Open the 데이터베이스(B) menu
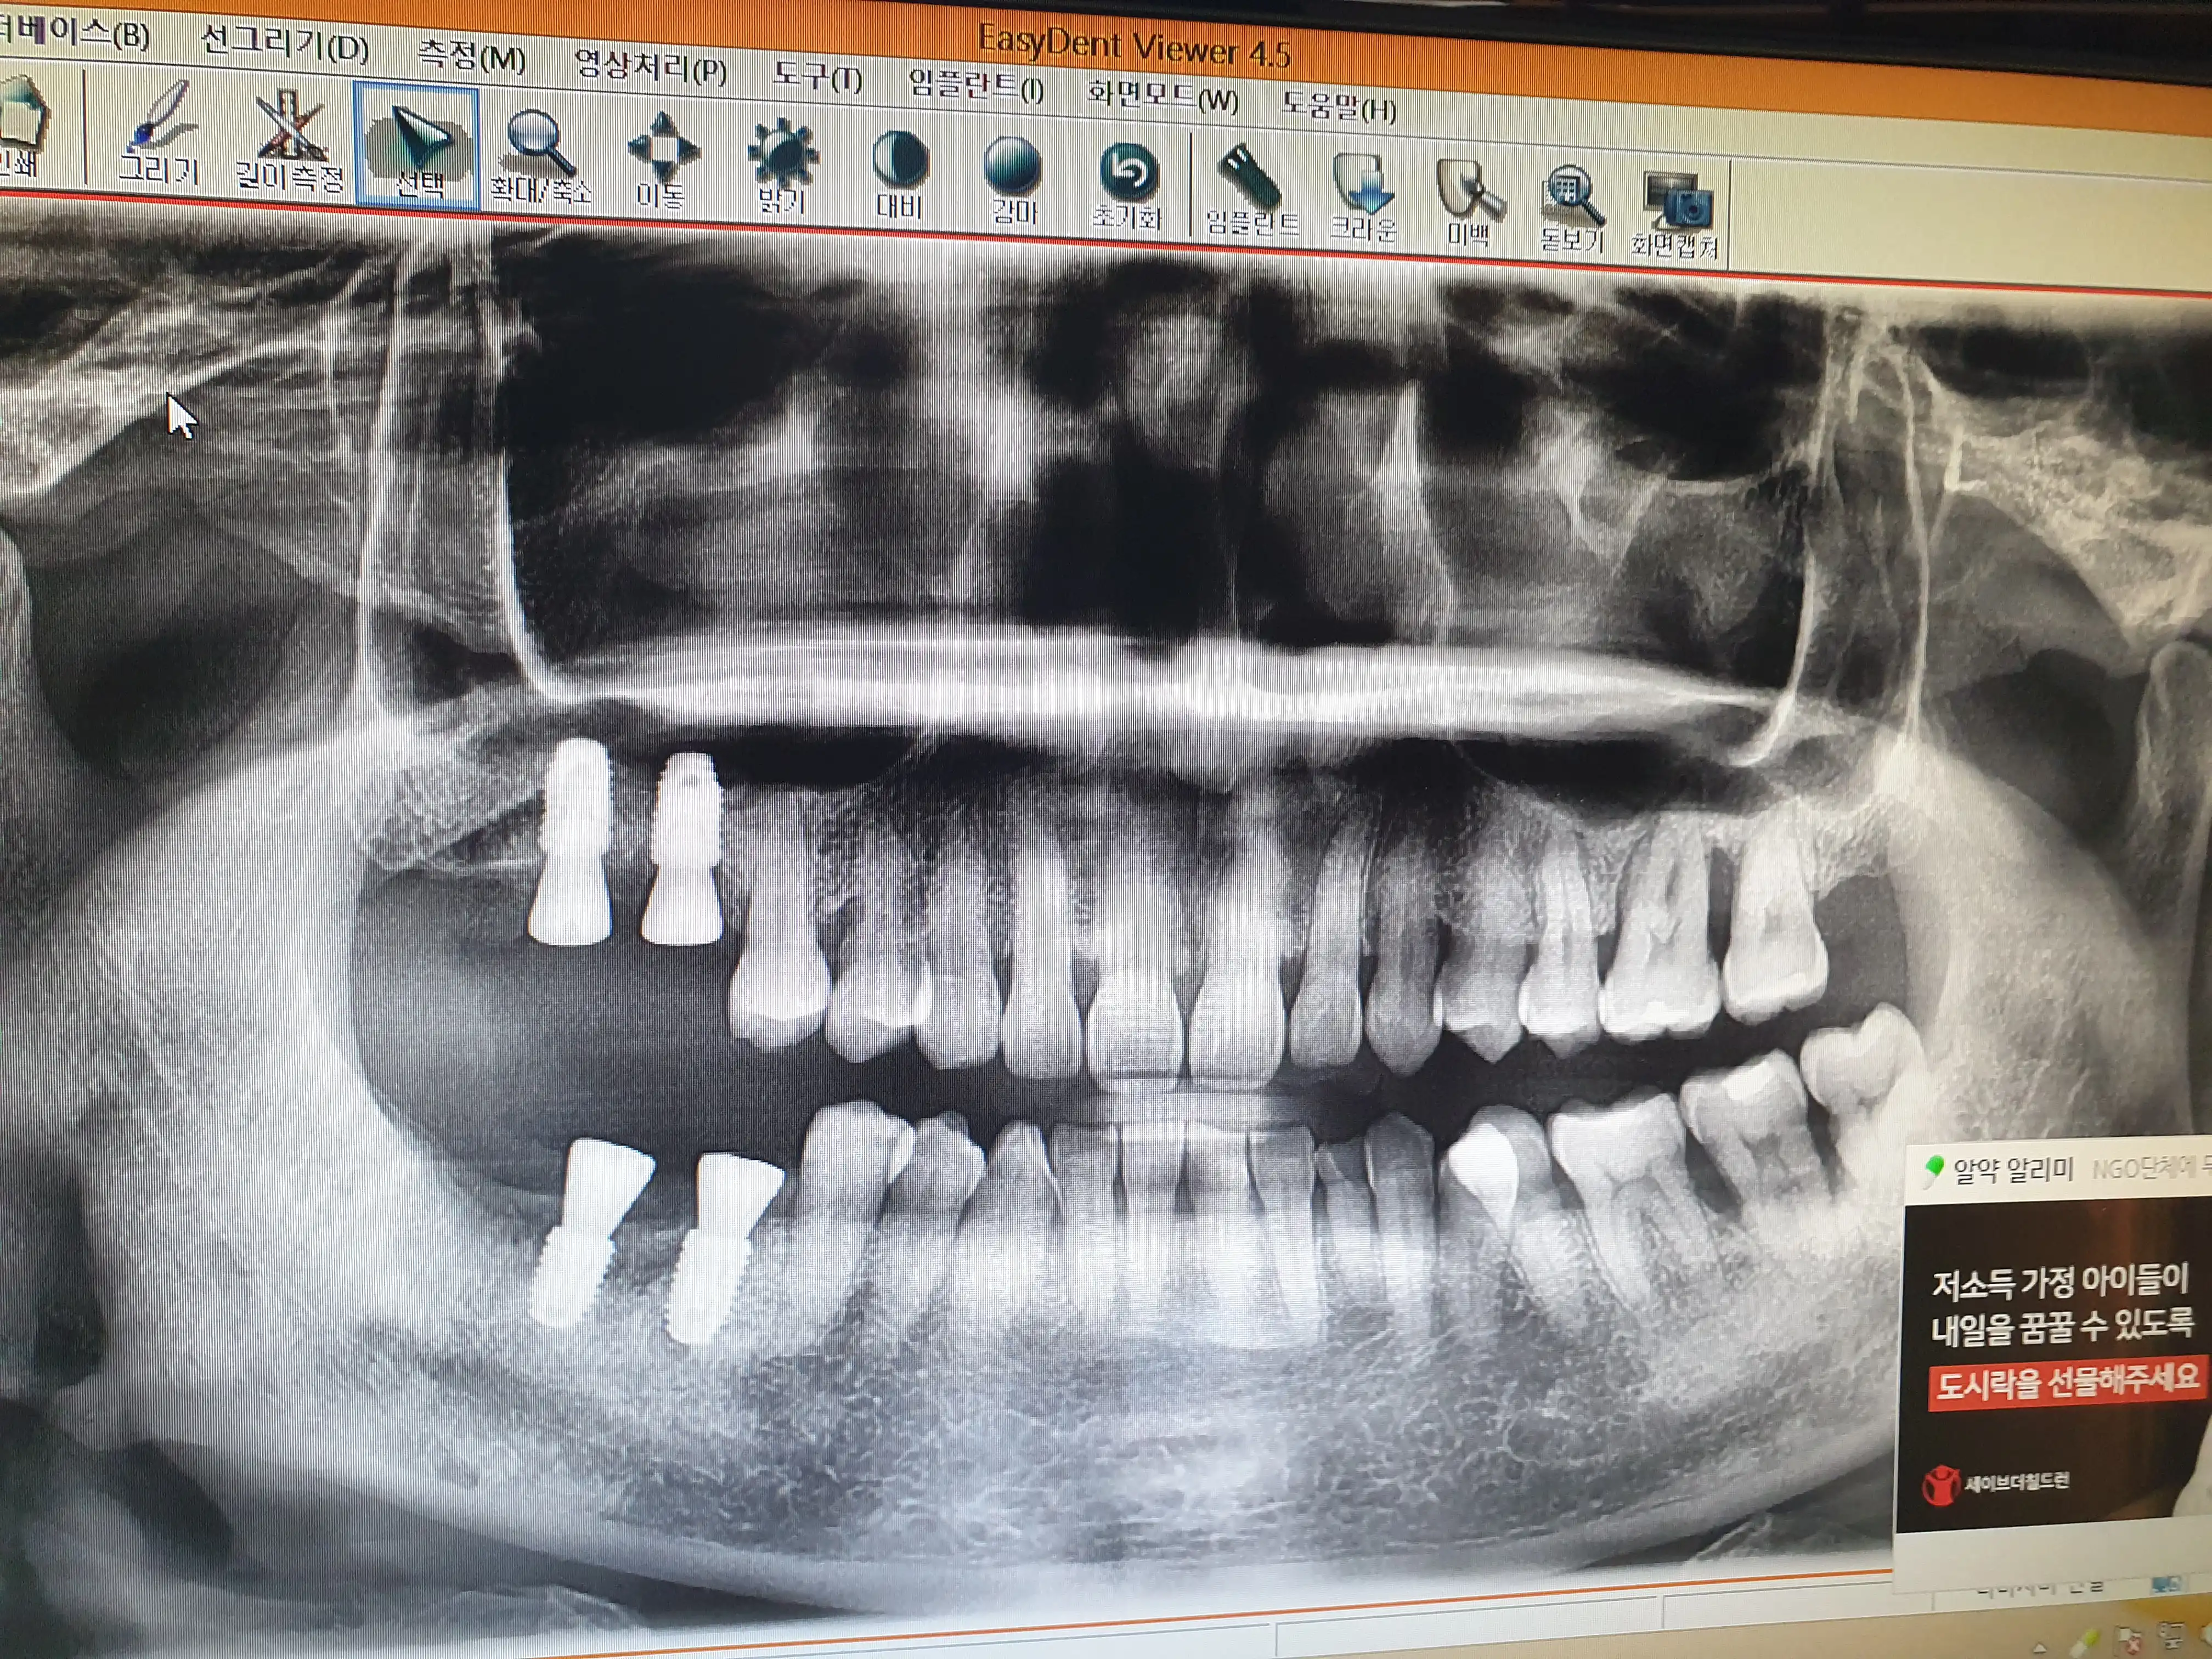The width and height of the screenshot is (2212, 1659). [x=74, y=32]
